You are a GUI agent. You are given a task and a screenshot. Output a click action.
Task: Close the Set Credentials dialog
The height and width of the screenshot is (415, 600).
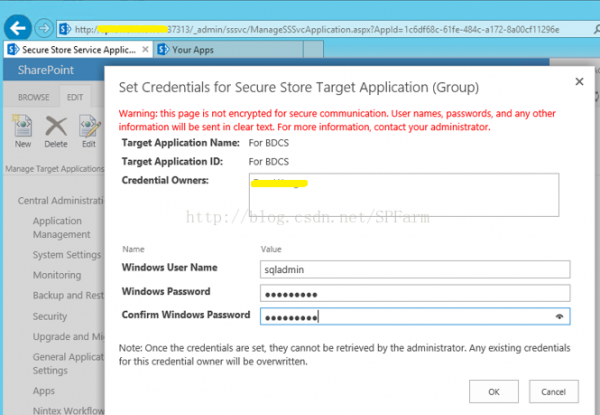tap(579, 81)
